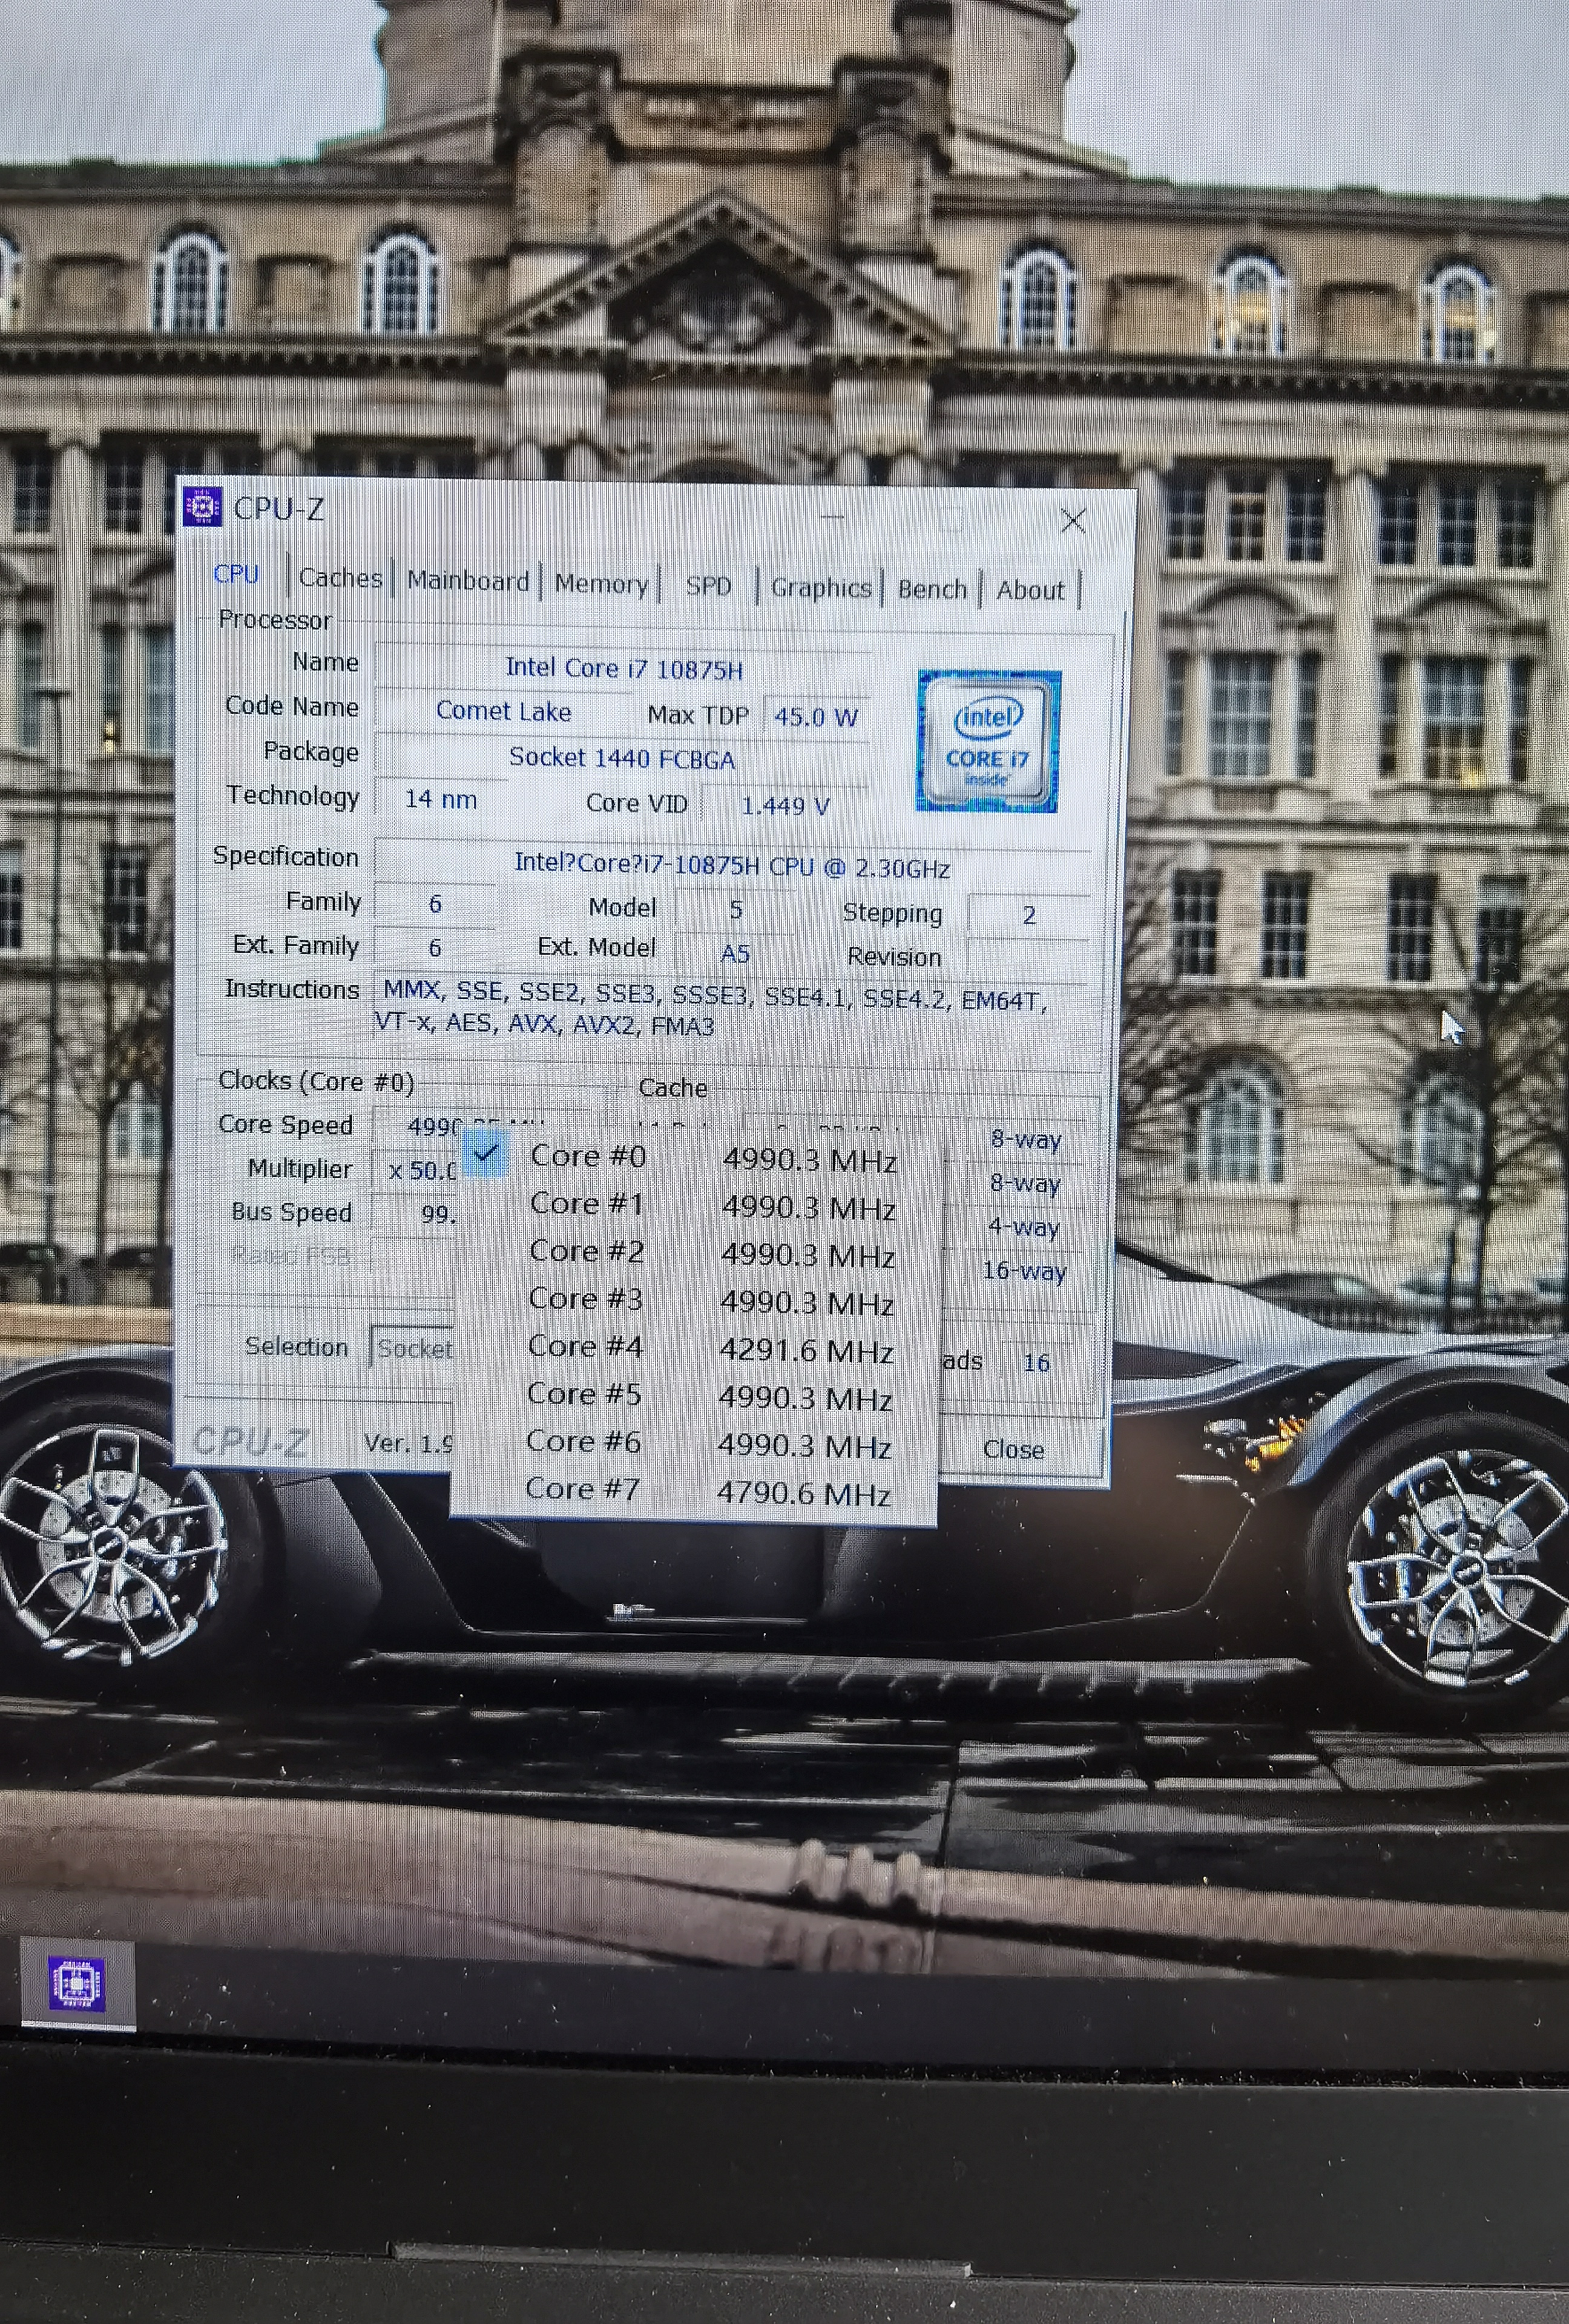Screen dimensions: 1569x2324
Task: Choose Core #5 from the list
Action: 698,1396
